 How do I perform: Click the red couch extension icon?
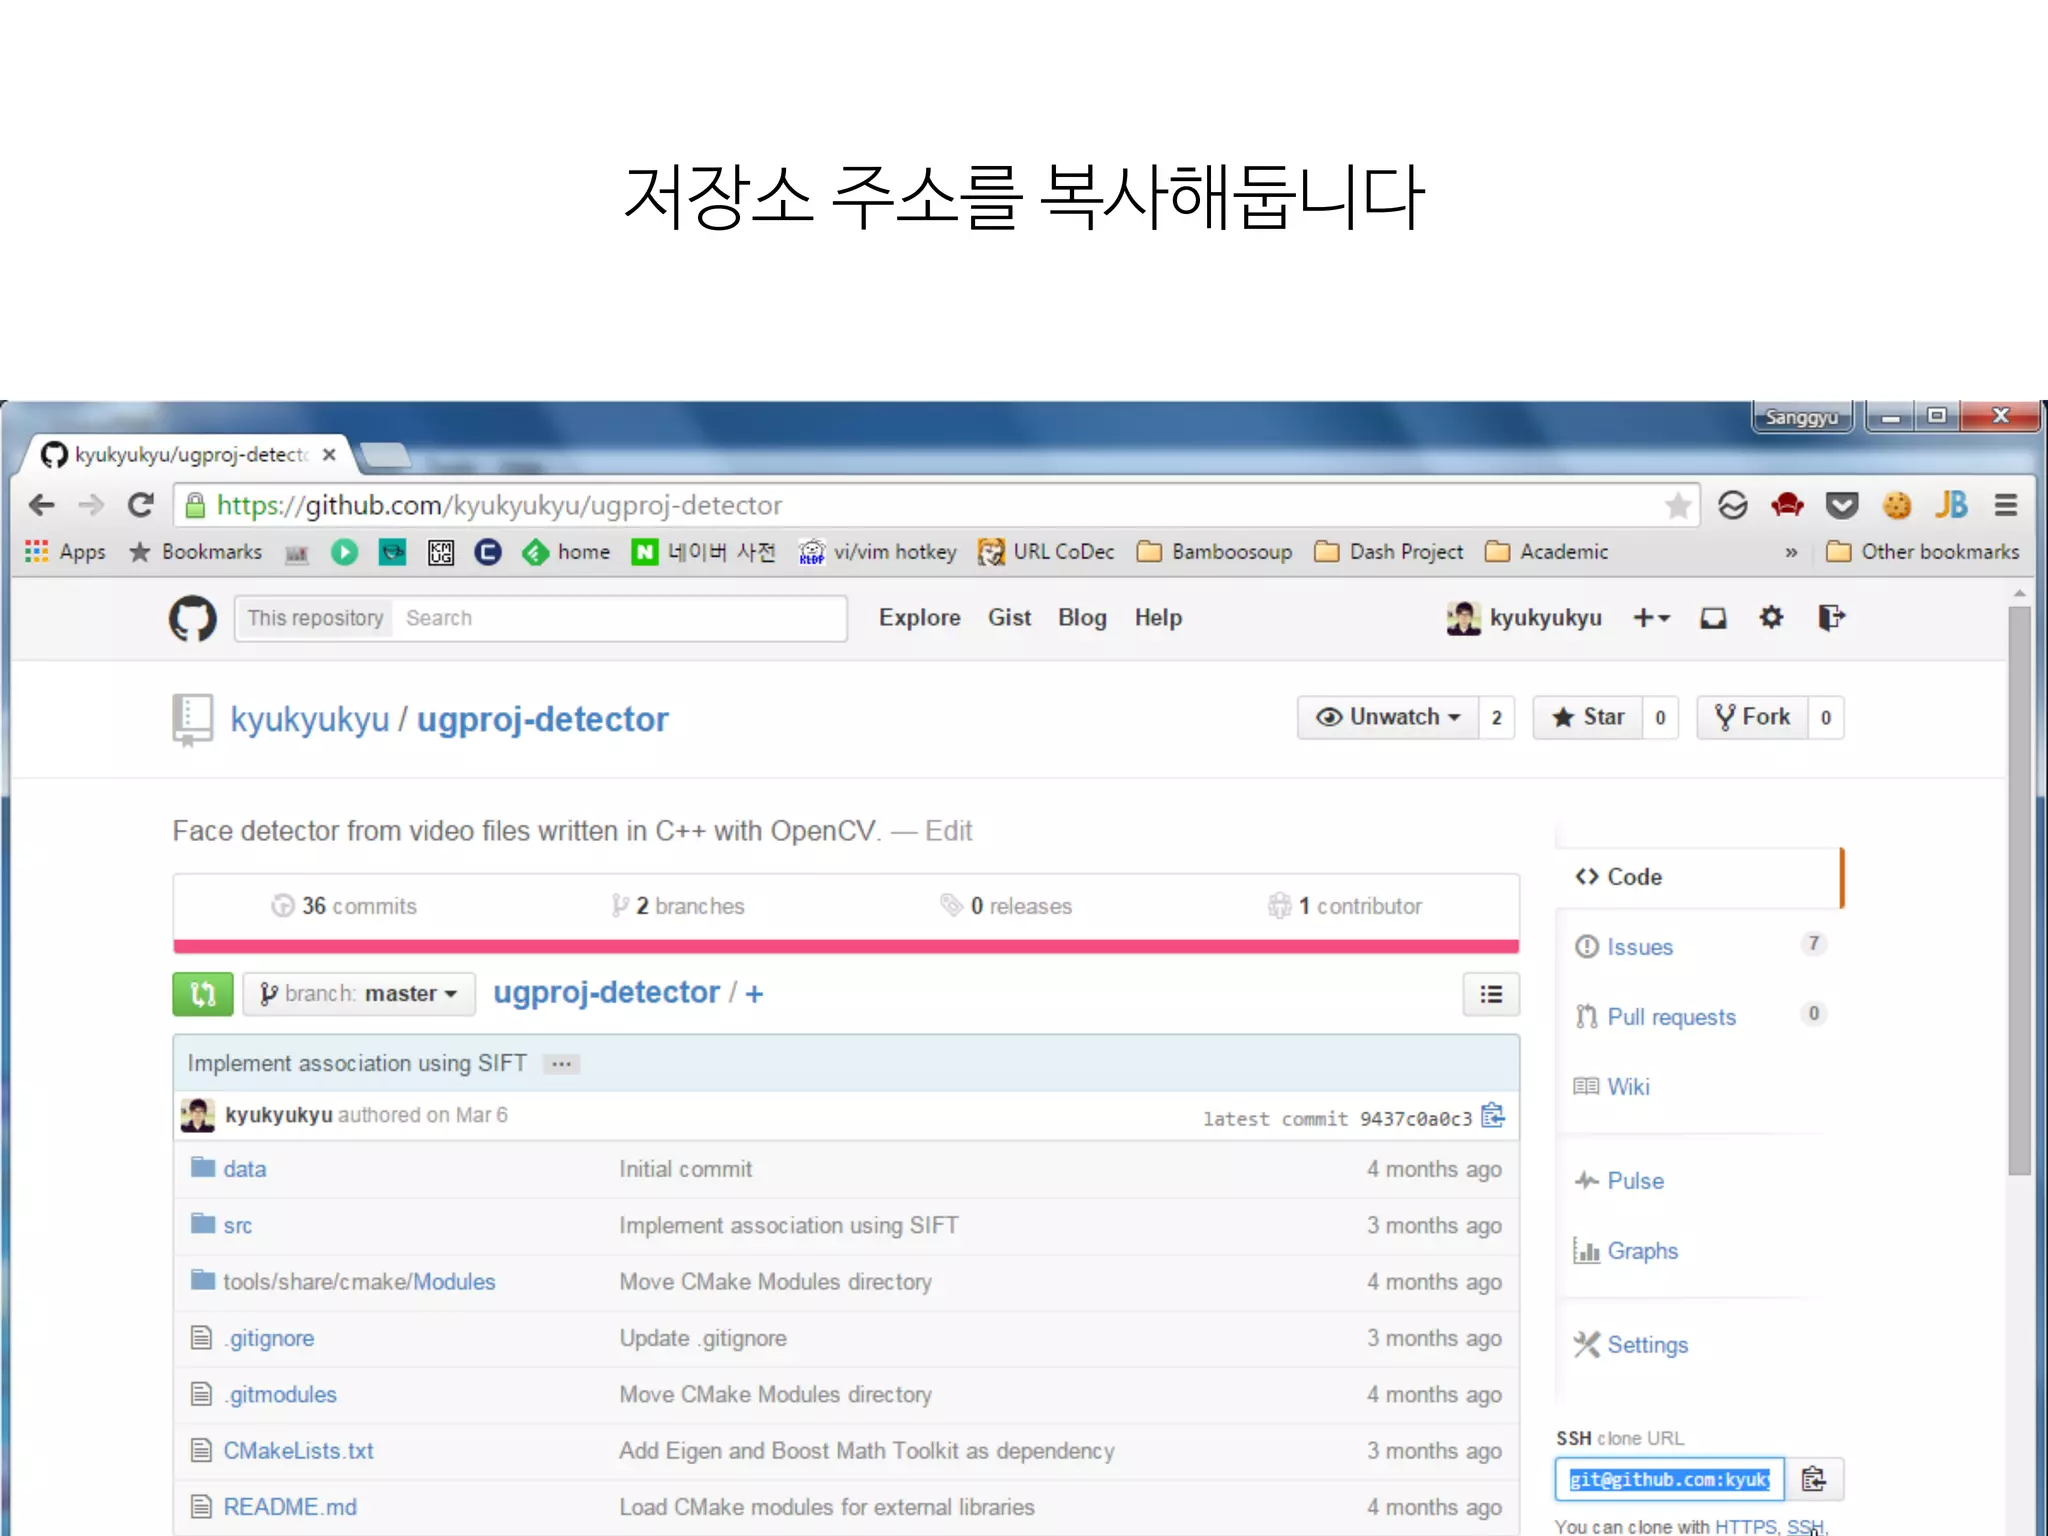[1786, 505]
